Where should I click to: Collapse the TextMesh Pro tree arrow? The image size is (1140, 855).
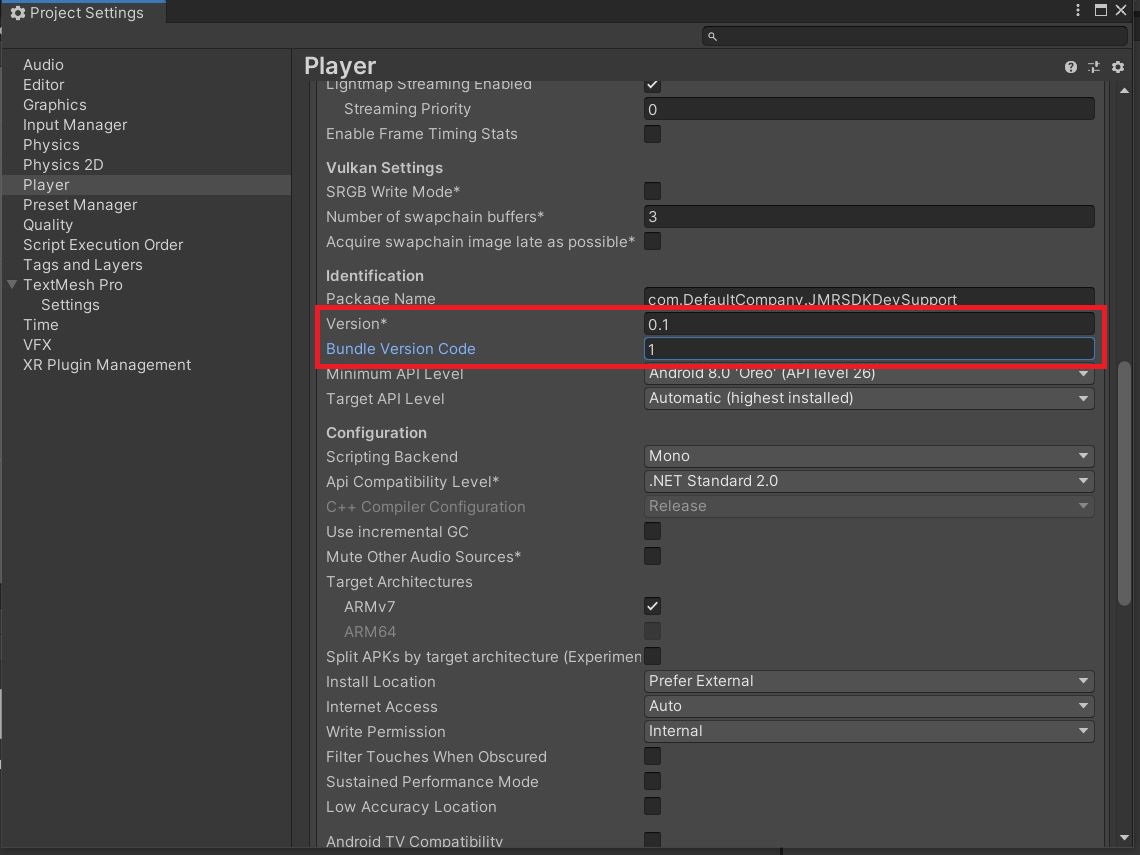(12, 285)
